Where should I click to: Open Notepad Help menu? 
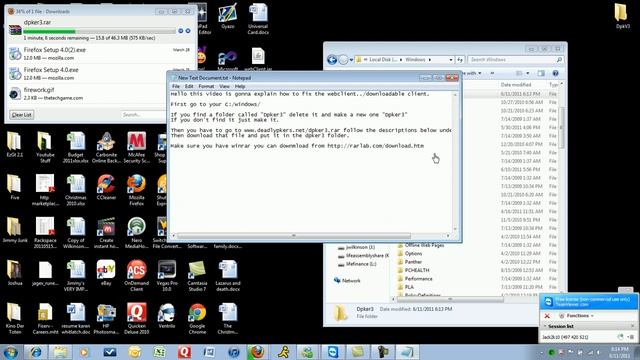pyautogui.click(x=240, y=86)
